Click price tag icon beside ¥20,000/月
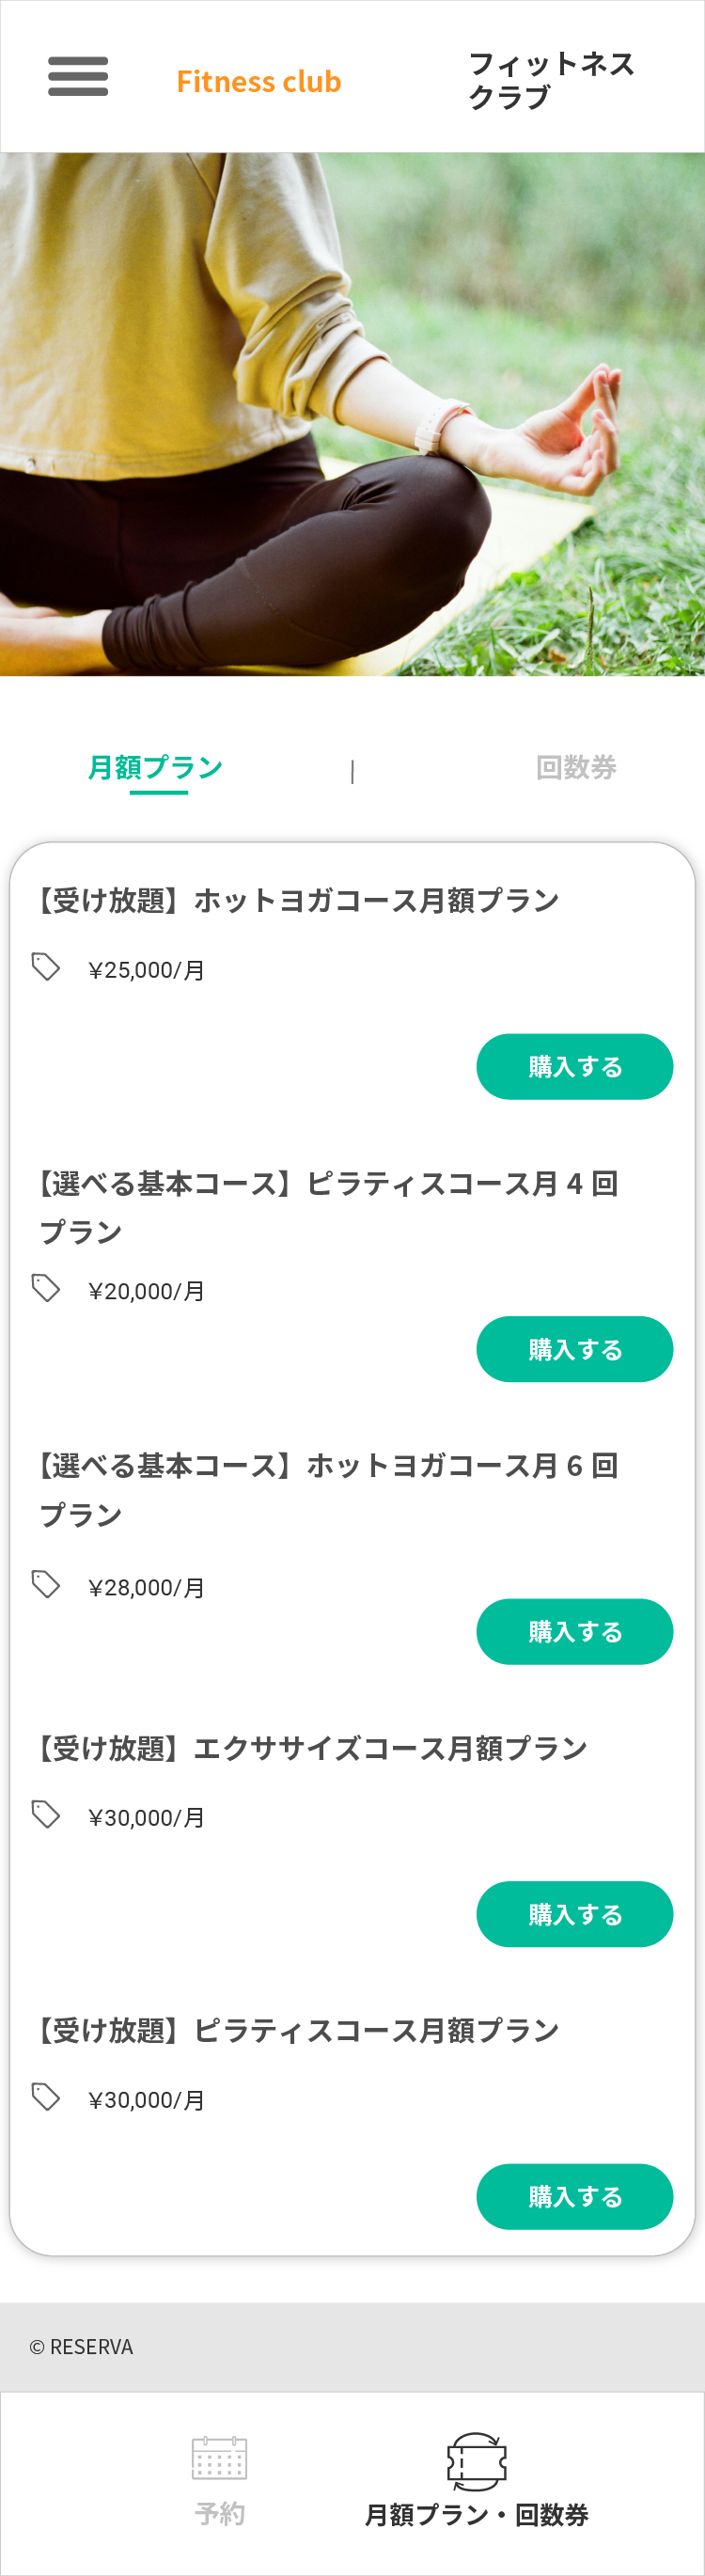The height and width of the screenshot is (2576, 705). (46, 1288)
